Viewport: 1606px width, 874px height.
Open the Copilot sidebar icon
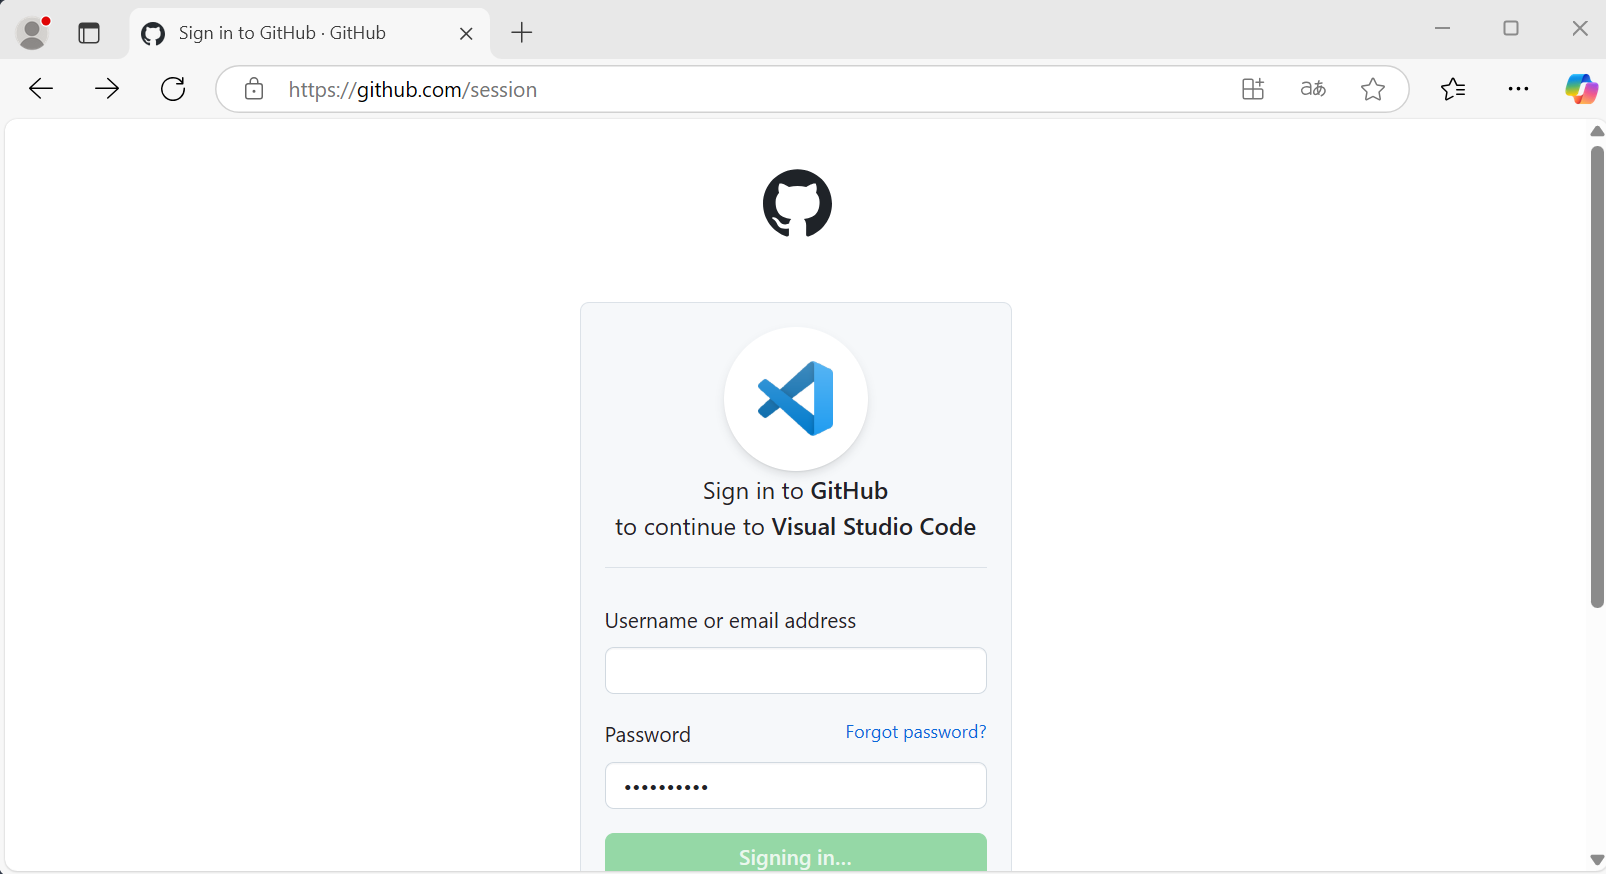tap(1581, 89)
